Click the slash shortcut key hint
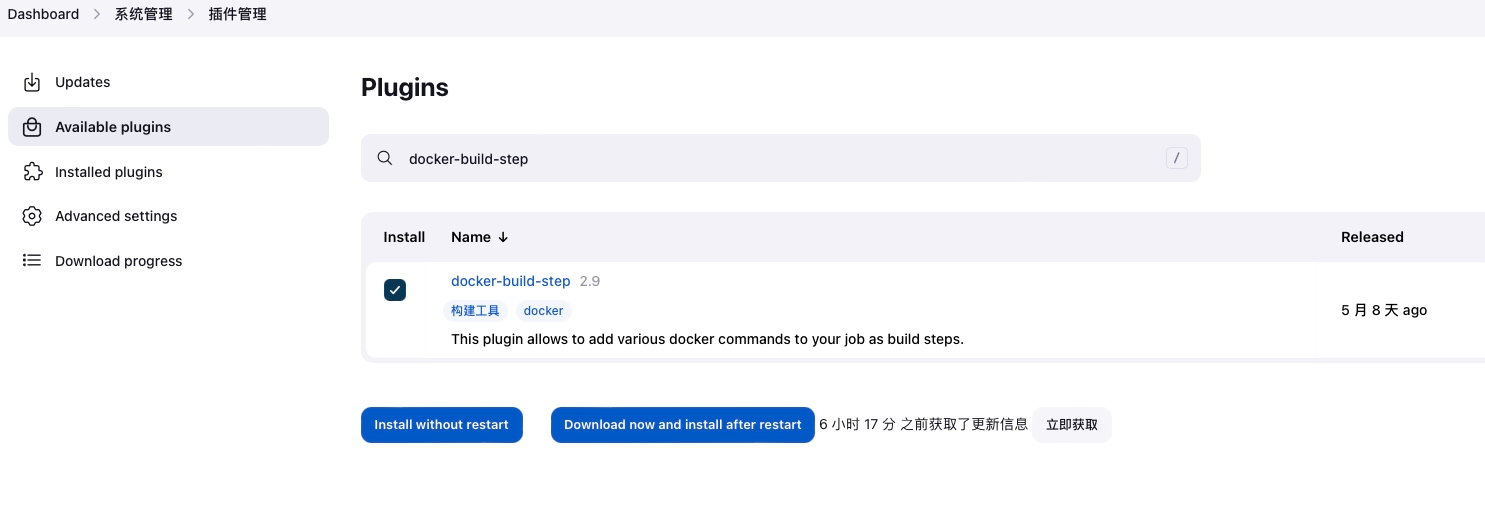This screenshot has width=1485, height=526. pyautogui.click(x=1176, y=158)
